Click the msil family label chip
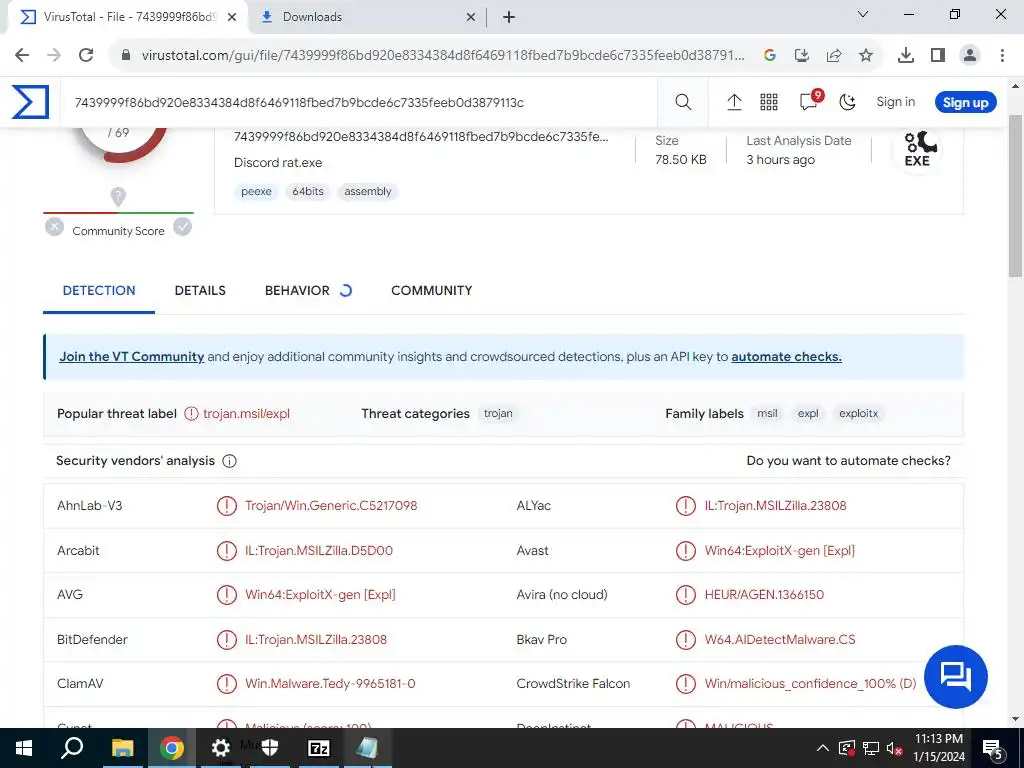The image size is (1024, 768). coord(767,413)
